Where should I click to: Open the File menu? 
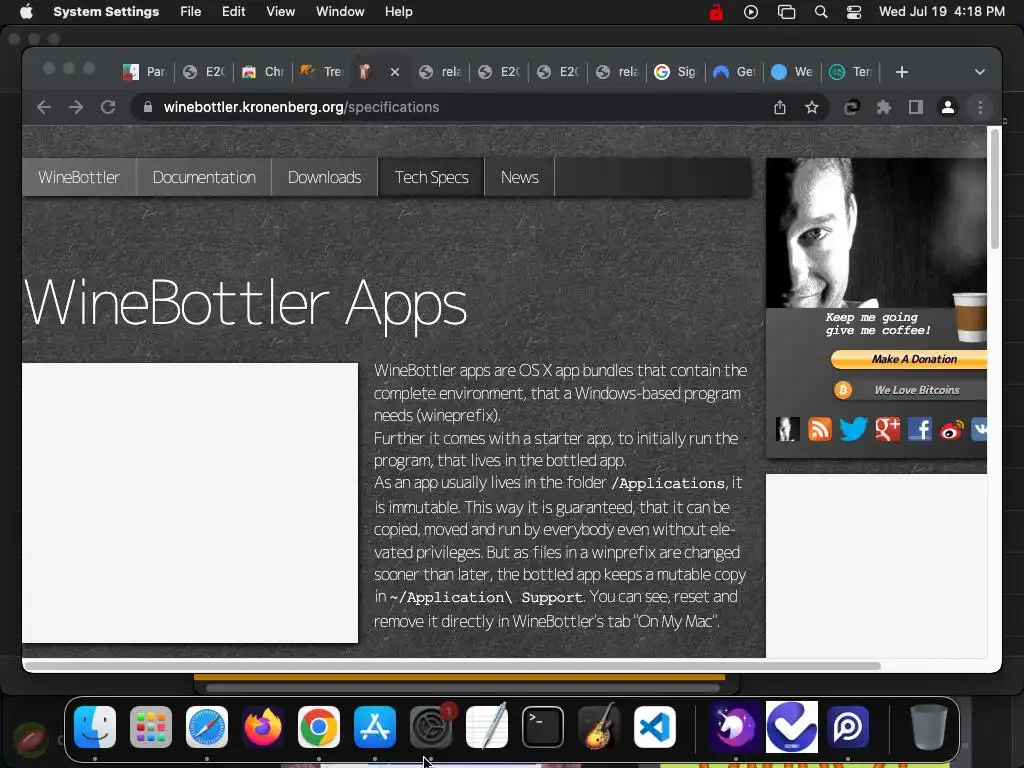[x=191, y=12]
